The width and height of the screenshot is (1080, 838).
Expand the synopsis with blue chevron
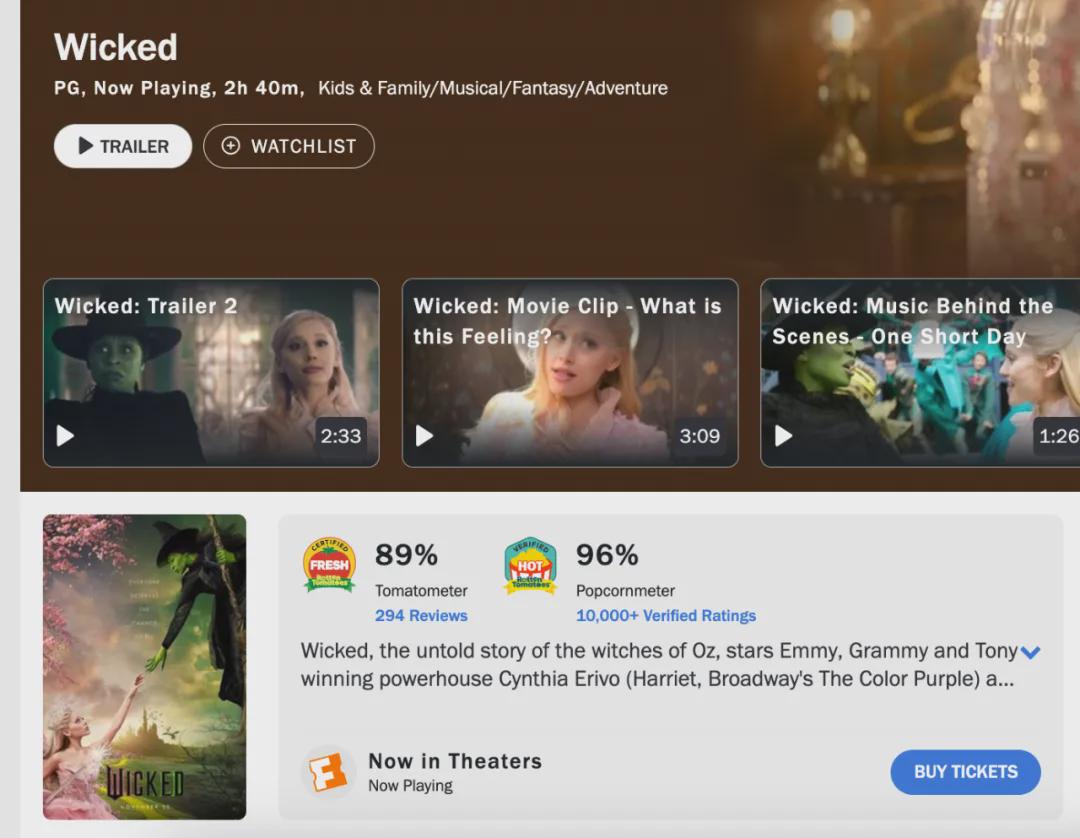pos(1030,652)
